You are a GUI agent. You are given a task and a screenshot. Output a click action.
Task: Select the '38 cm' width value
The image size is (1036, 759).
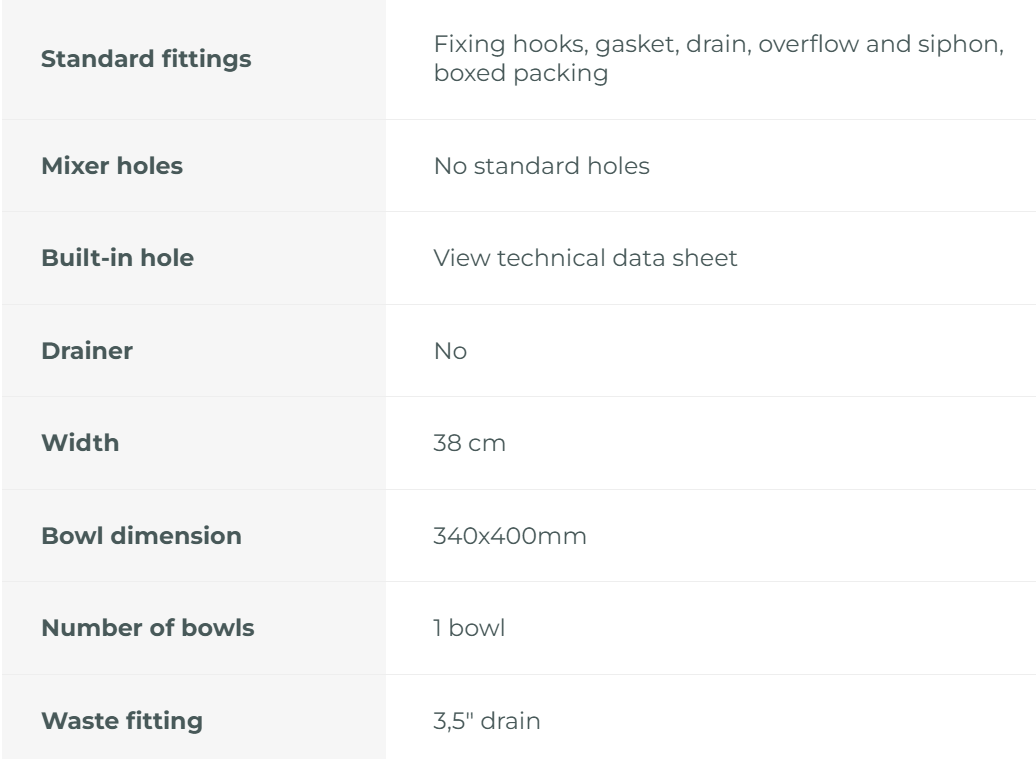coord(469,443)
